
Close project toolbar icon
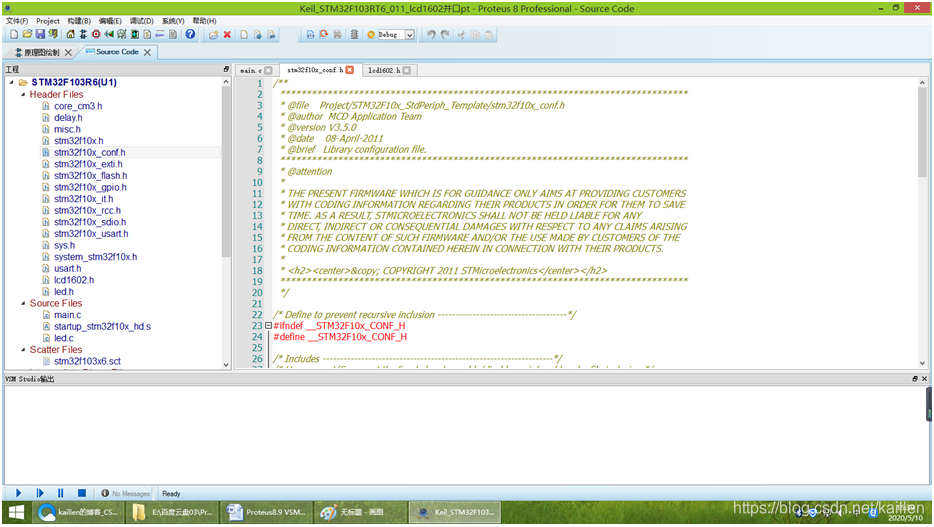[54, 35]
